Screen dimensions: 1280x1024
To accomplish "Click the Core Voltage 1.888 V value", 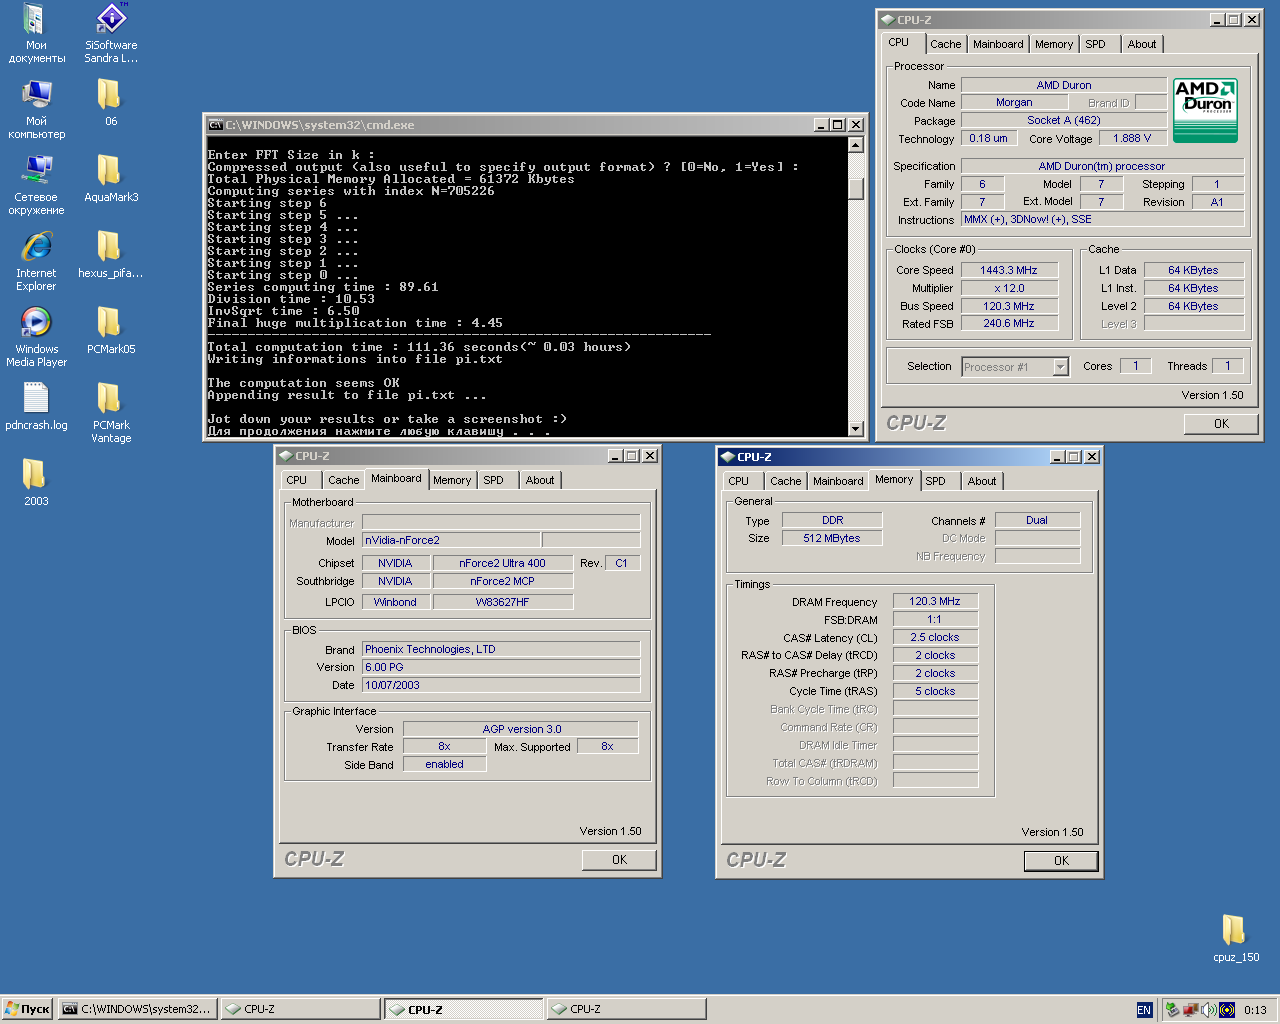I will [1132, 138].
